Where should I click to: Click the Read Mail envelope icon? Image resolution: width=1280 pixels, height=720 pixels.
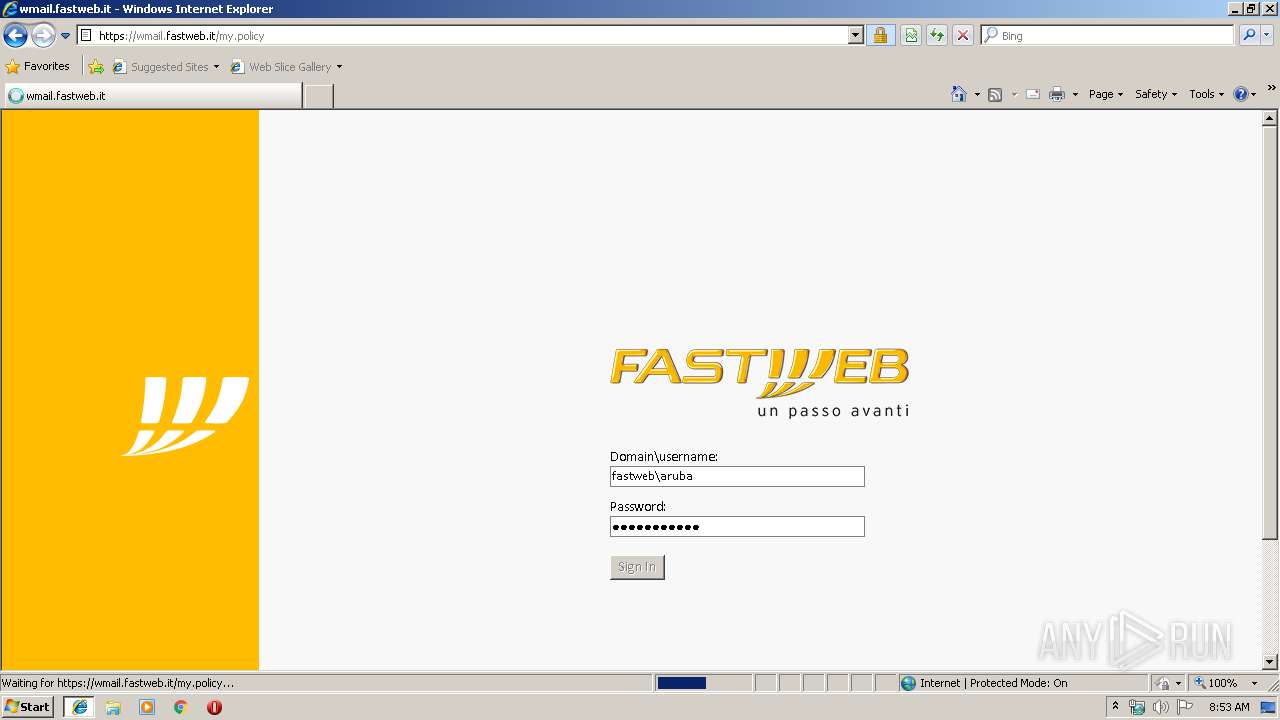[x=1033, y=94]
